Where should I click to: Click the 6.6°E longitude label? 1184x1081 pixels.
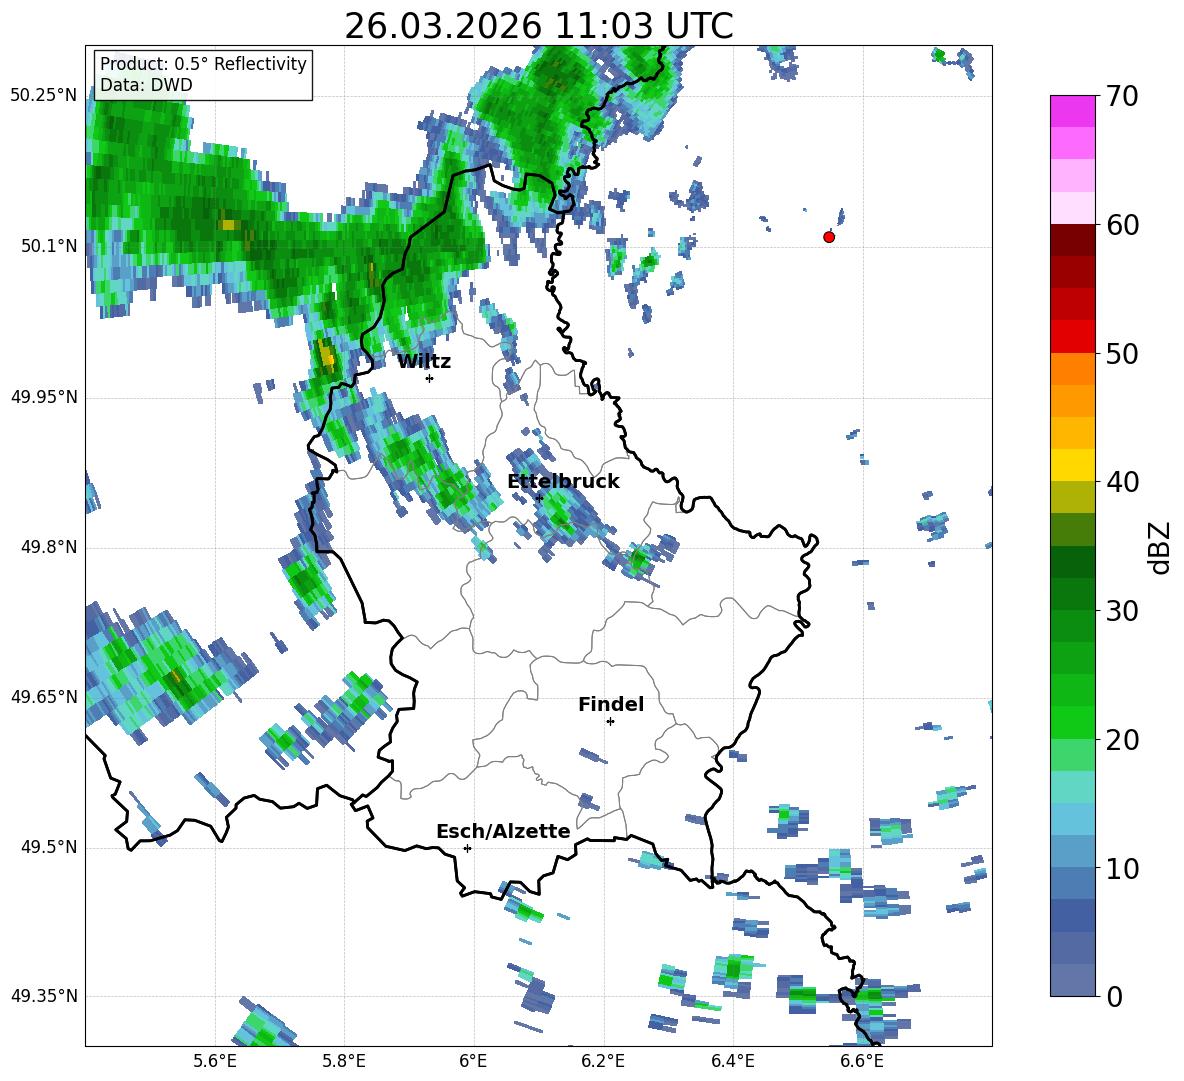(x=862, y=1061)
